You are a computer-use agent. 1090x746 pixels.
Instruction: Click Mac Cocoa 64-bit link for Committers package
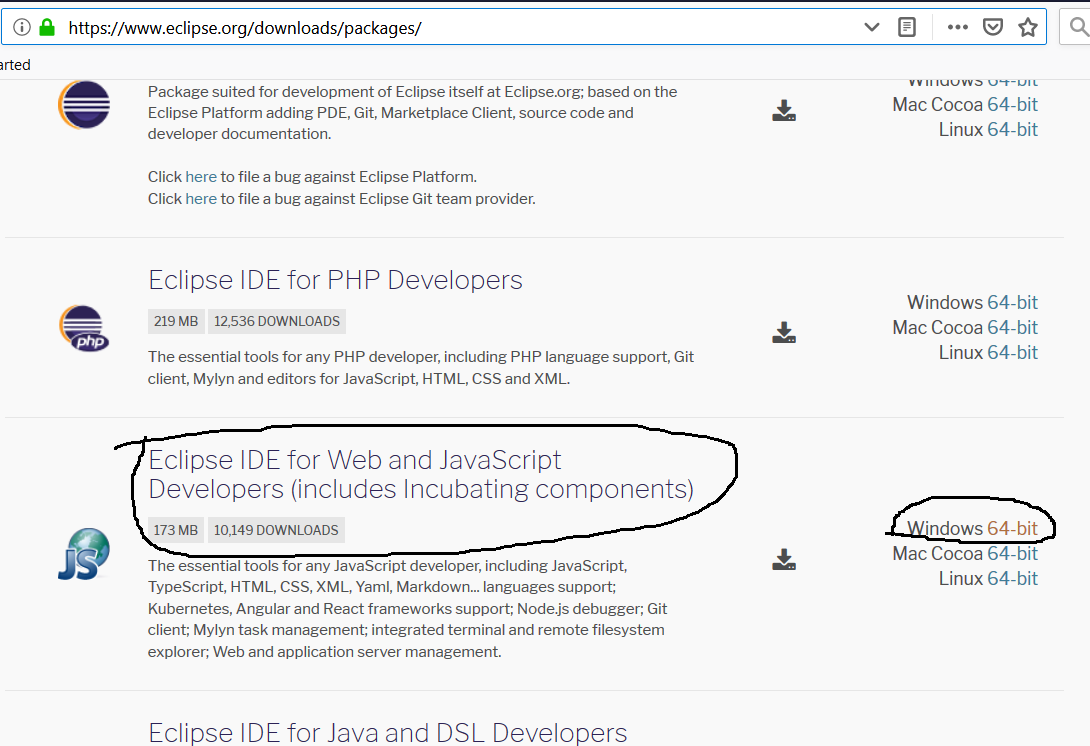(x=1012, y=104)
